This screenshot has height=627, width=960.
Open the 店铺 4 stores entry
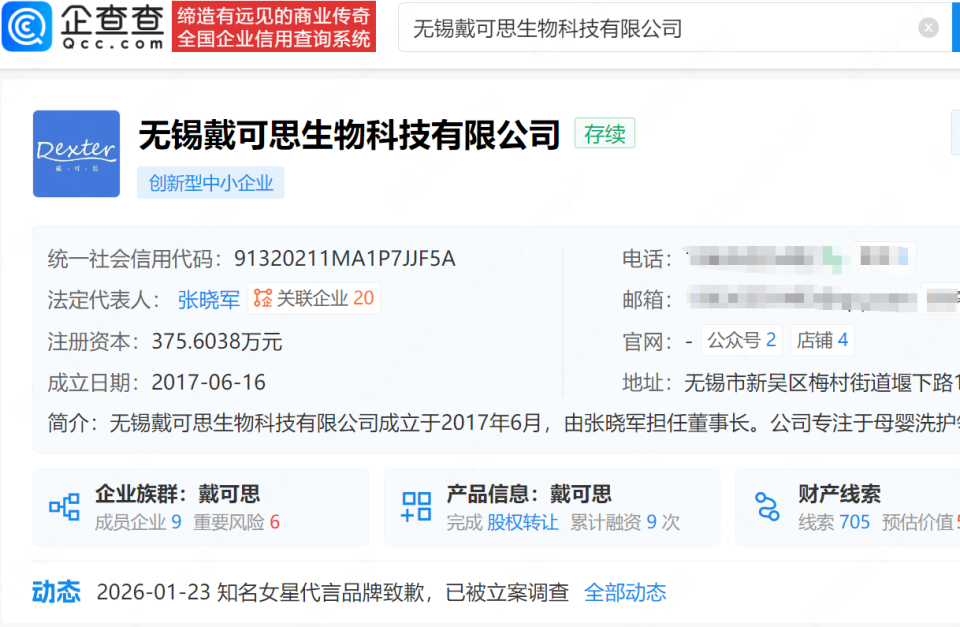point(822,341)
